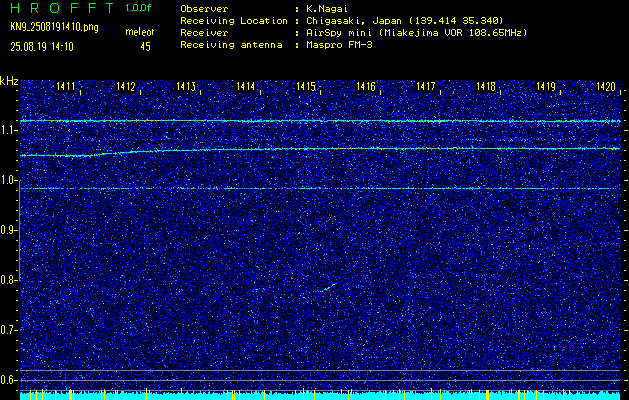This screenshot has width=629, height=400.
Task: Click the 1.0 frequency axis label
Action: 8,180
